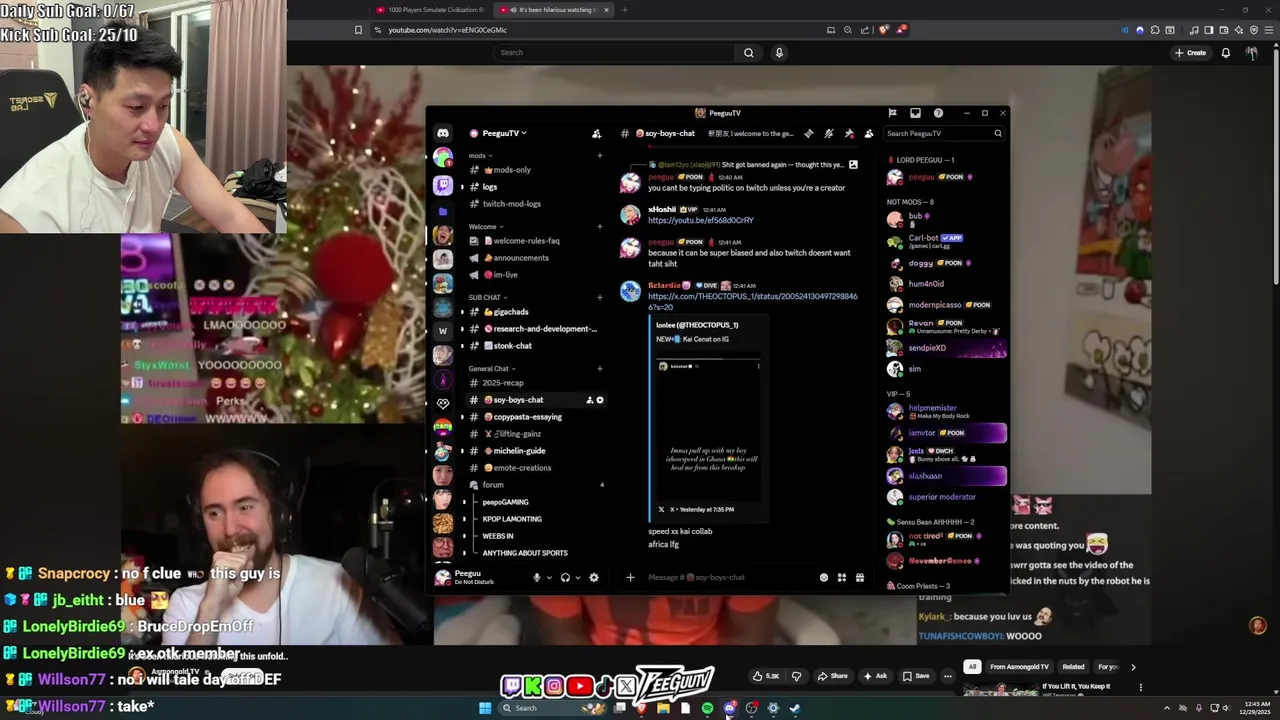Collapse the Welcome category
The width and height of the screenshot is (1280, 720).
485,226
